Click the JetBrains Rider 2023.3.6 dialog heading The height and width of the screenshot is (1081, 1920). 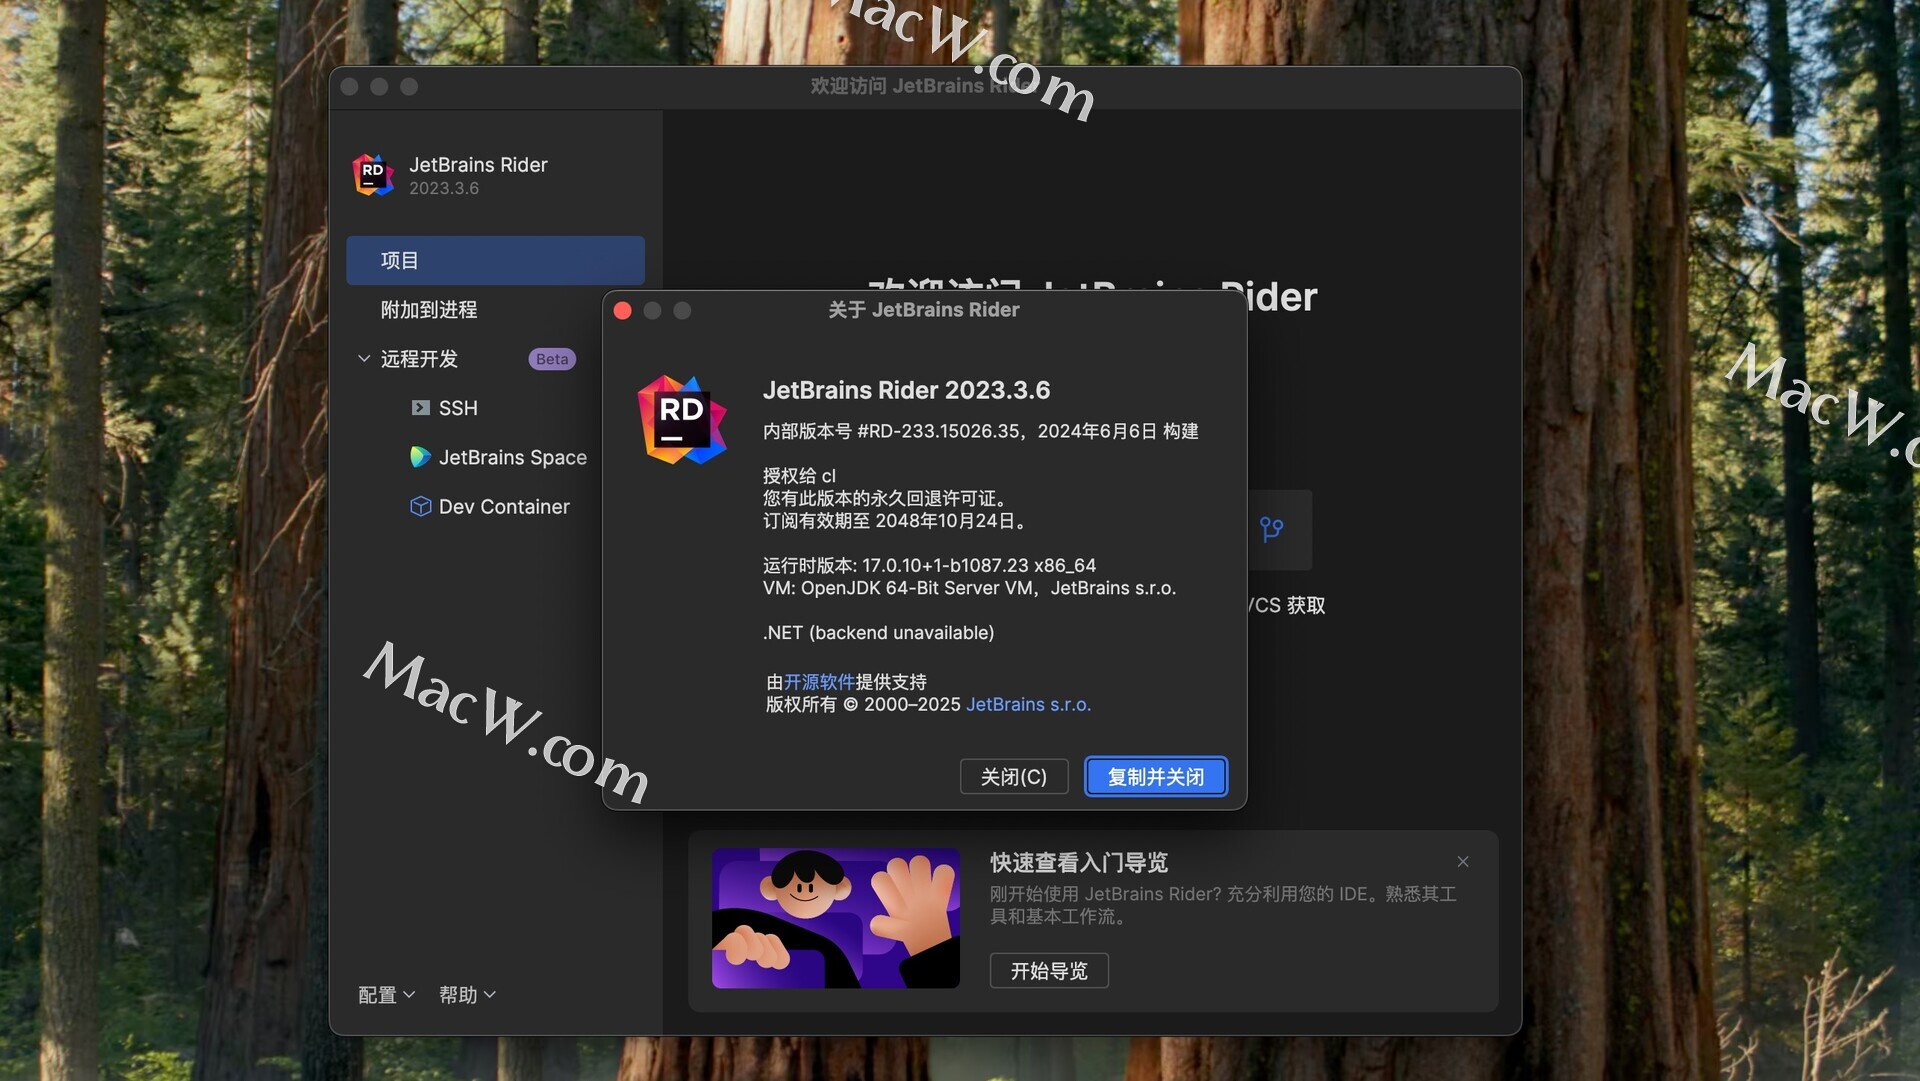pos(906,390)
